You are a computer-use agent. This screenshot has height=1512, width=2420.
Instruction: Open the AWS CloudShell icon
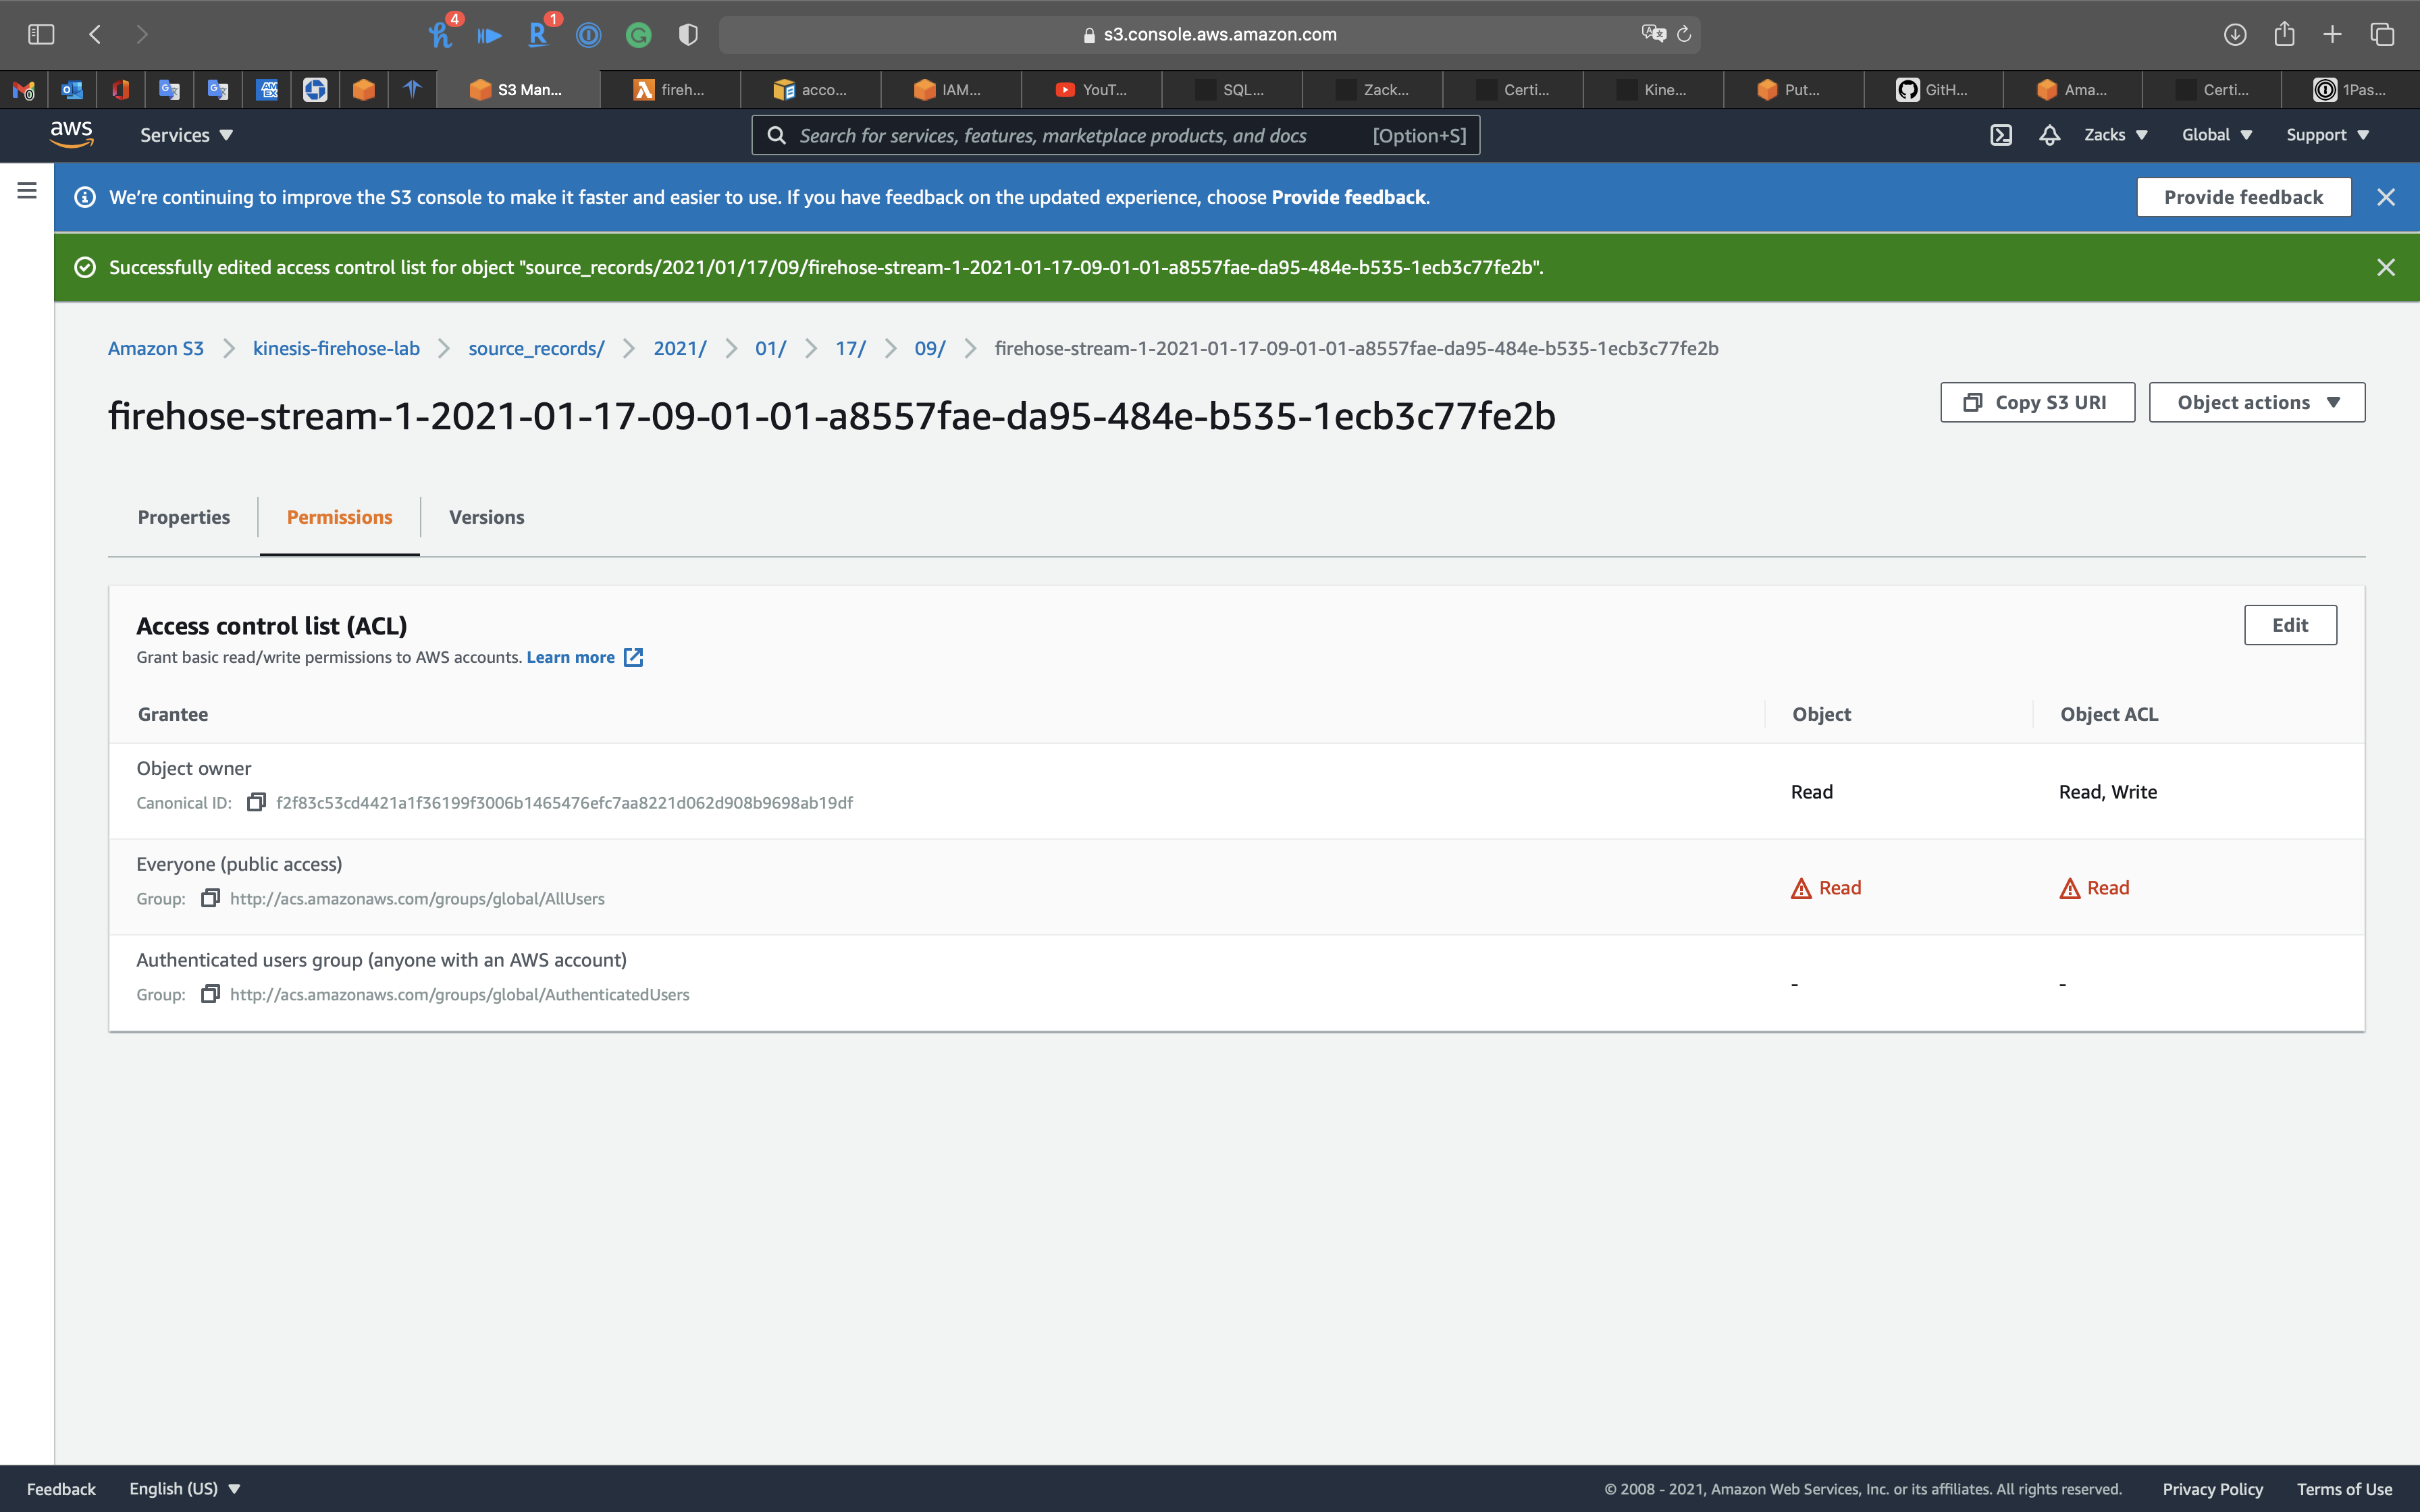pyautogui.click(x=2000, y=135)
